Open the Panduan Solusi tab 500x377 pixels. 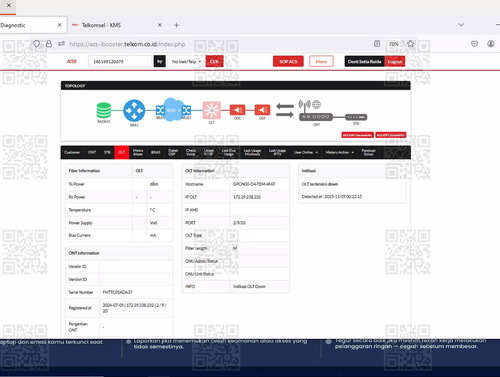(368, 152)
